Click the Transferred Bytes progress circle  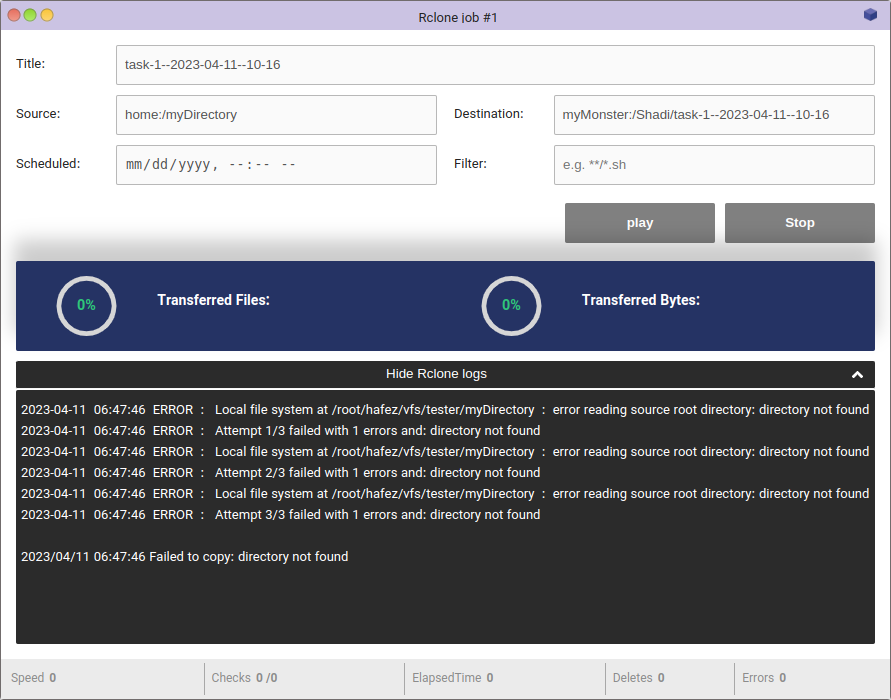[x=511, y=305]
